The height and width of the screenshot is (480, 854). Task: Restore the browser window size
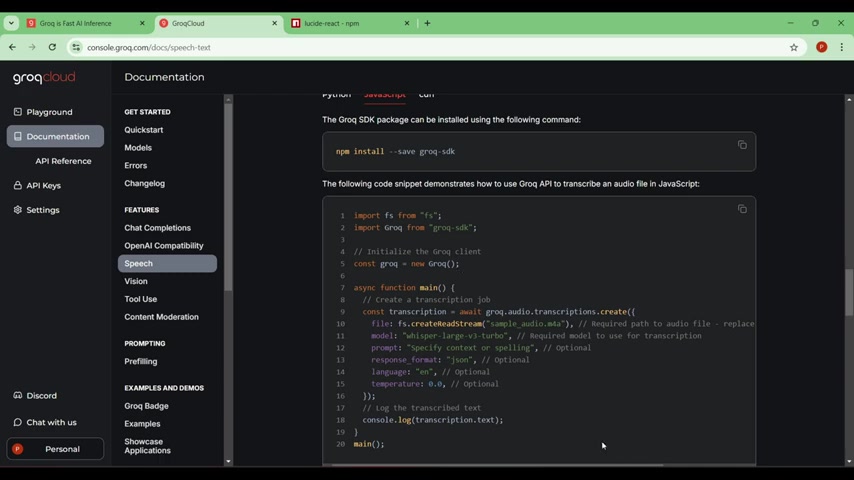815,23
